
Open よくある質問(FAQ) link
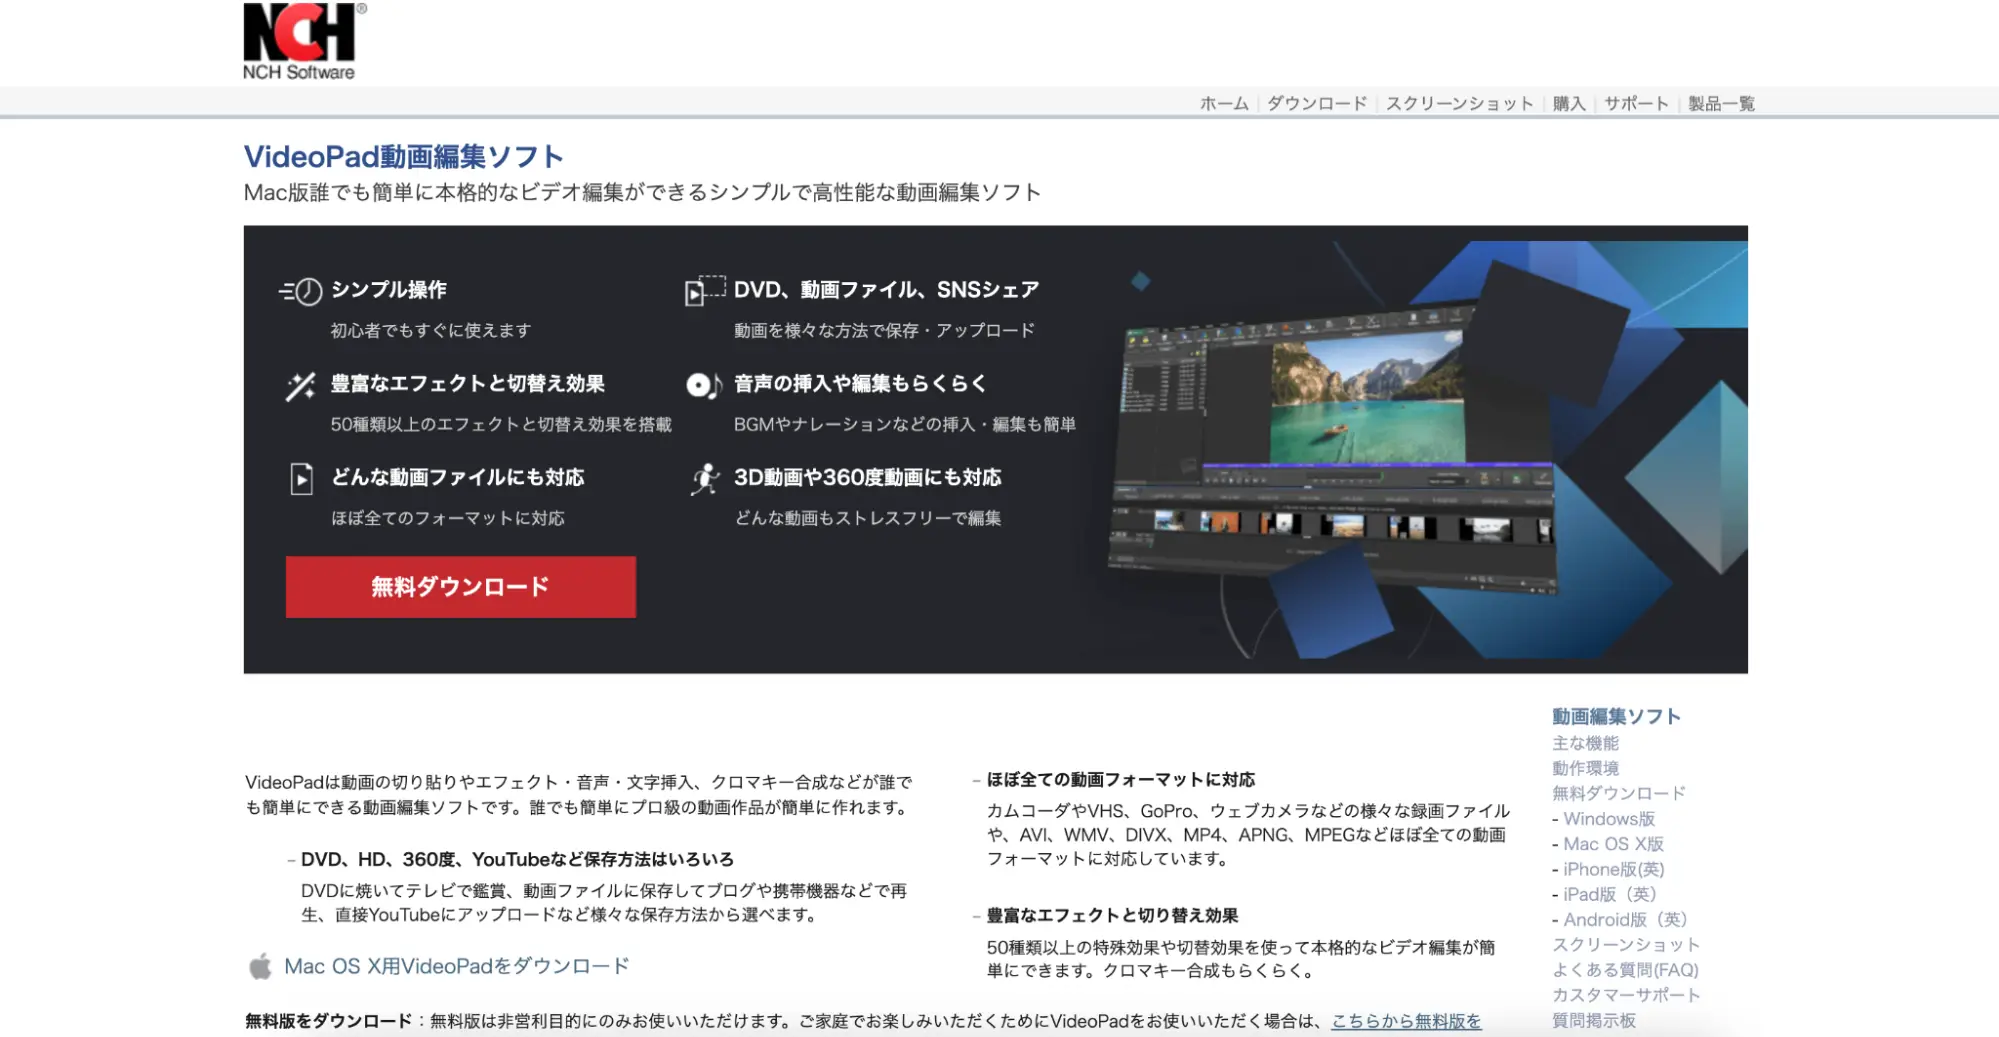pyautogui.click(x=1625, y=970)
